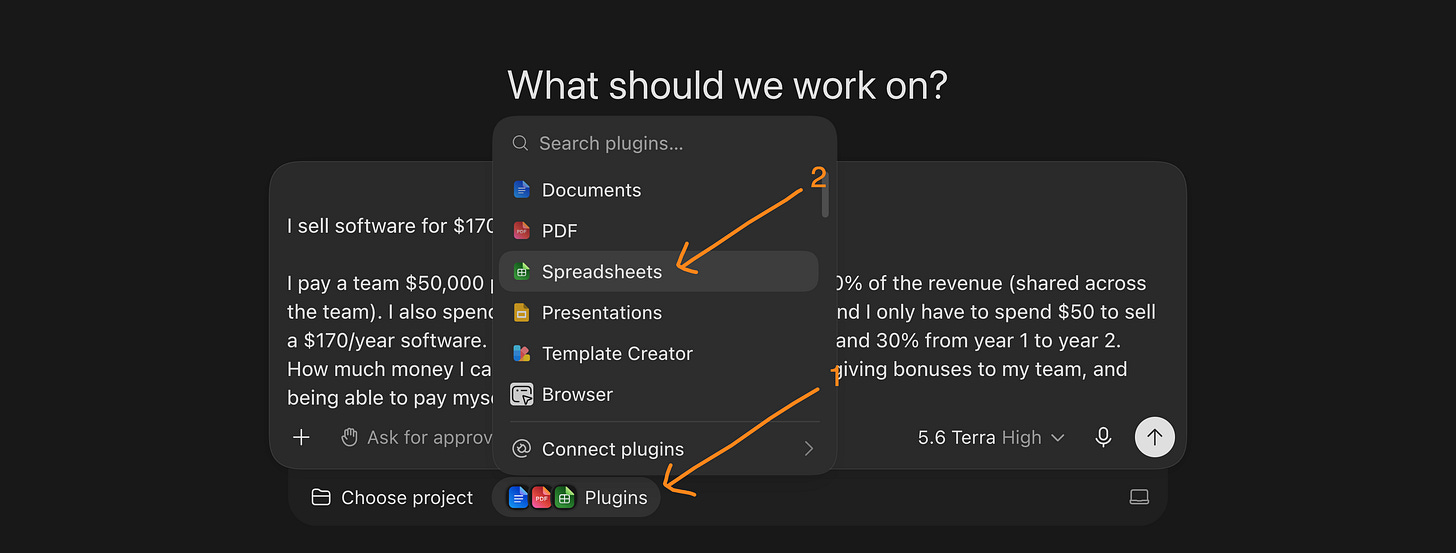Click the yellow Presentations plugin icon
Image resolution: width=1456 pixels, height=553 pixels.
coord(521,313)
